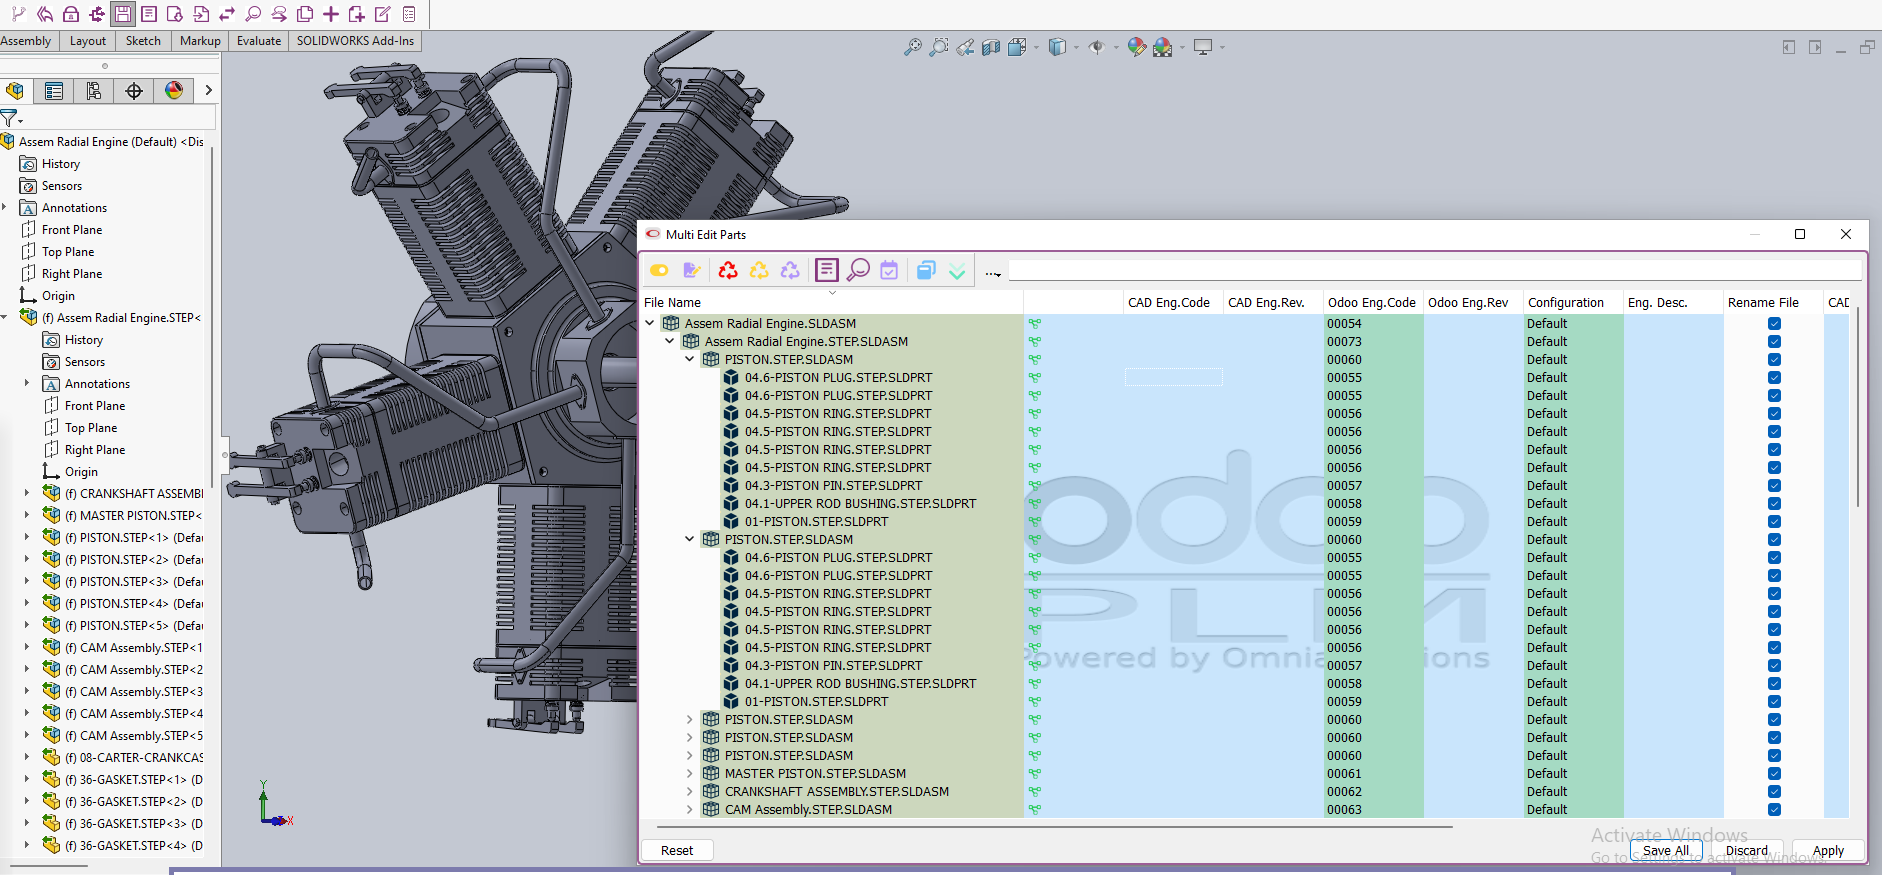
Task: Click the purple plus icon in top toolbar
Action: pos(331,14)
